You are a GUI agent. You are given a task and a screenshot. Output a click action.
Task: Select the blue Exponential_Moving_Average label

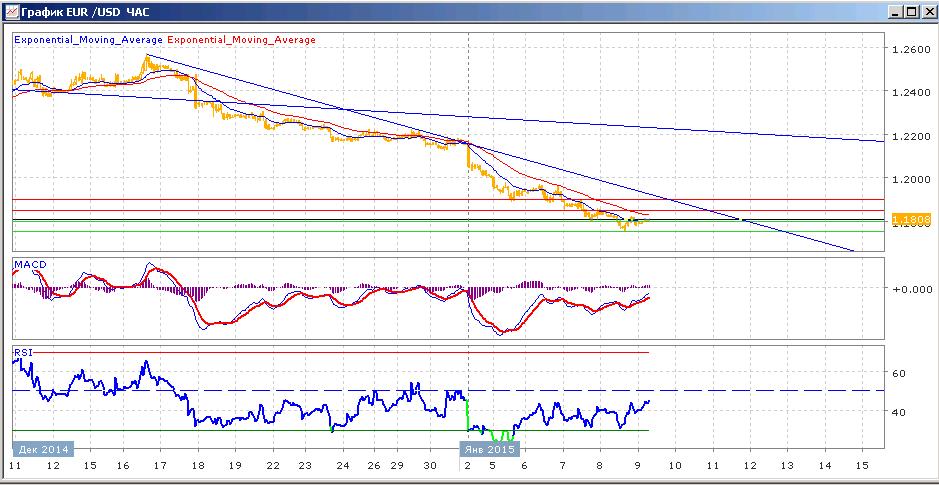coord(88,40)
